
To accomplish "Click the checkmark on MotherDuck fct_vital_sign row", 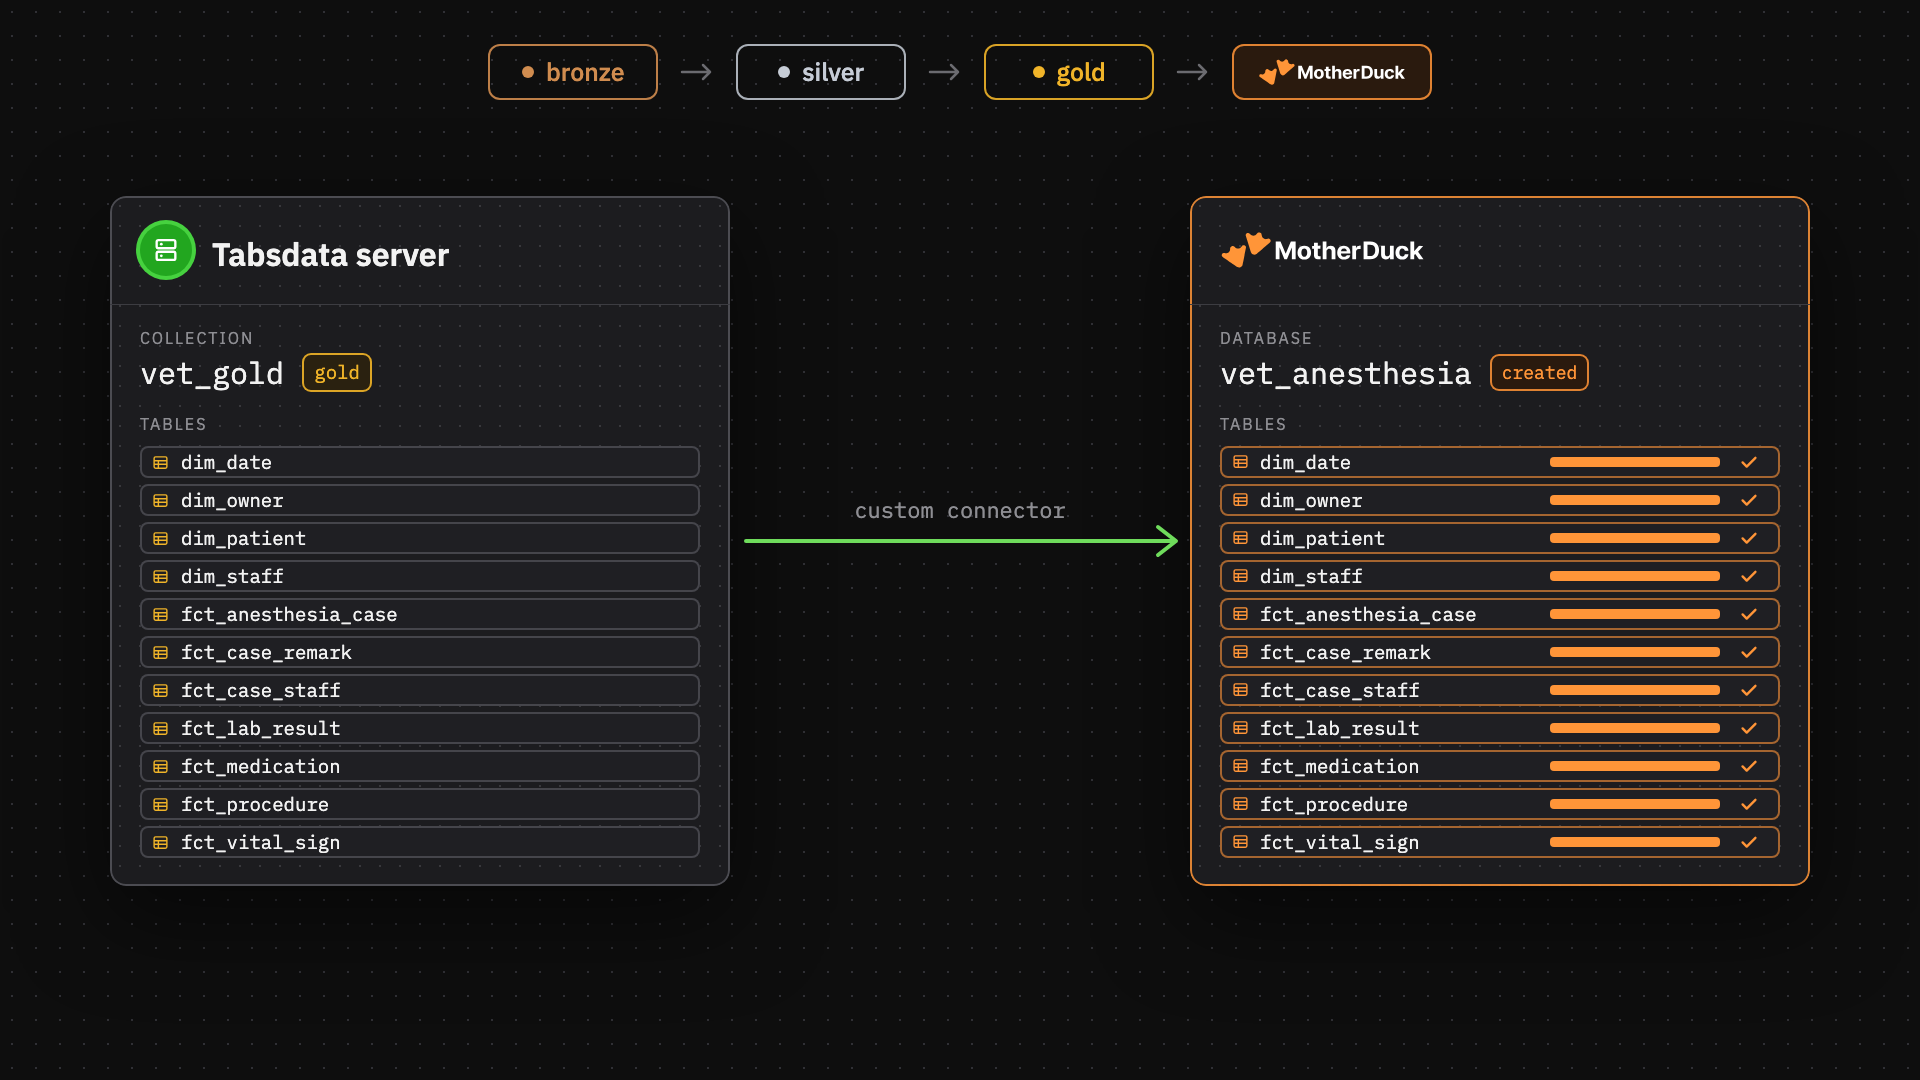I will (x=1749, y=842).
